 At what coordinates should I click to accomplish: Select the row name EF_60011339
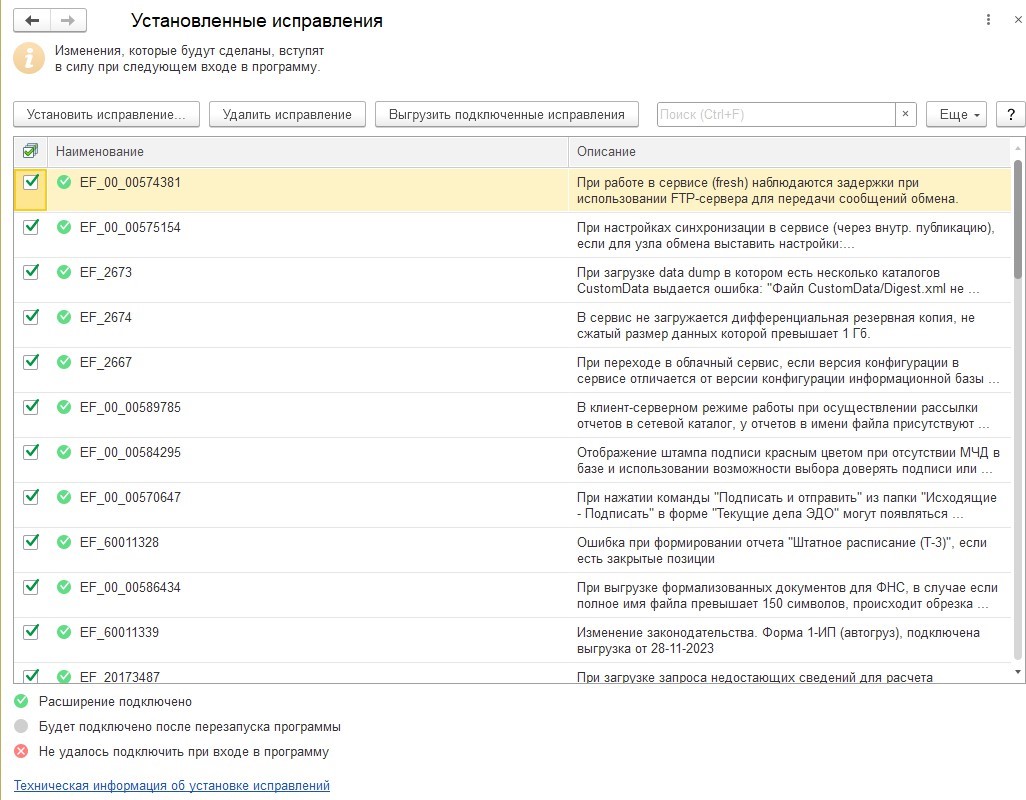click(x=119, y=633)
